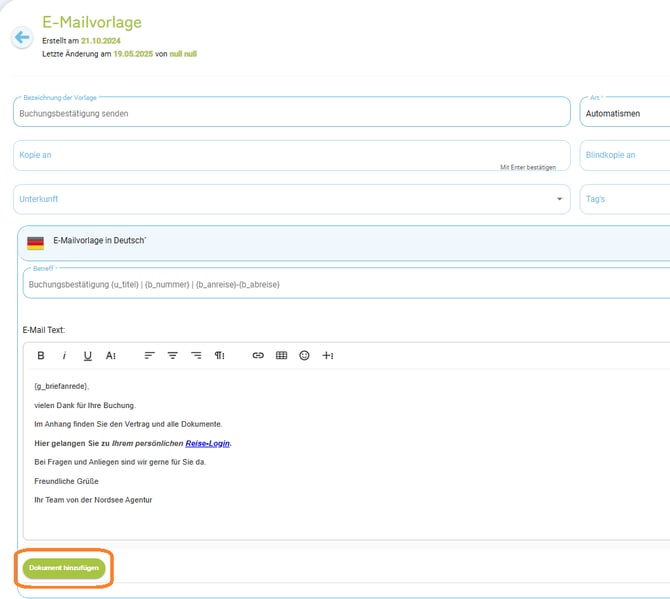Screen dimensions: 670x599
Task: Toggle bold formatting in the editor
Action: pos(41,355)
